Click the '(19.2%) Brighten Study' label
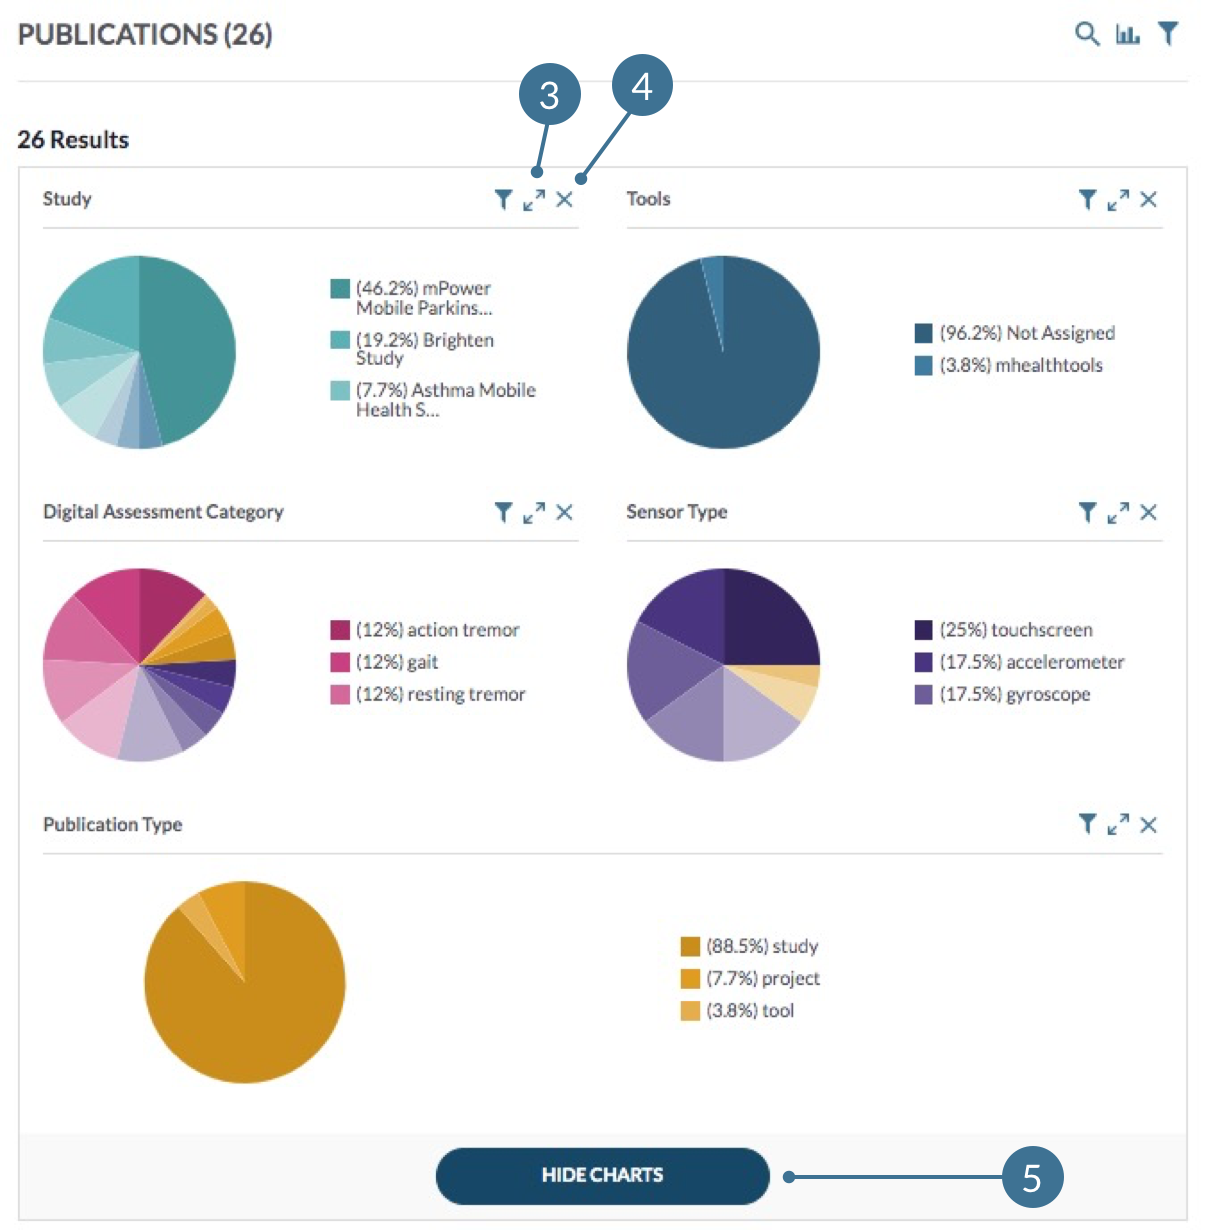Viewport: 1222px width, 1230px height. pos(425,349)
